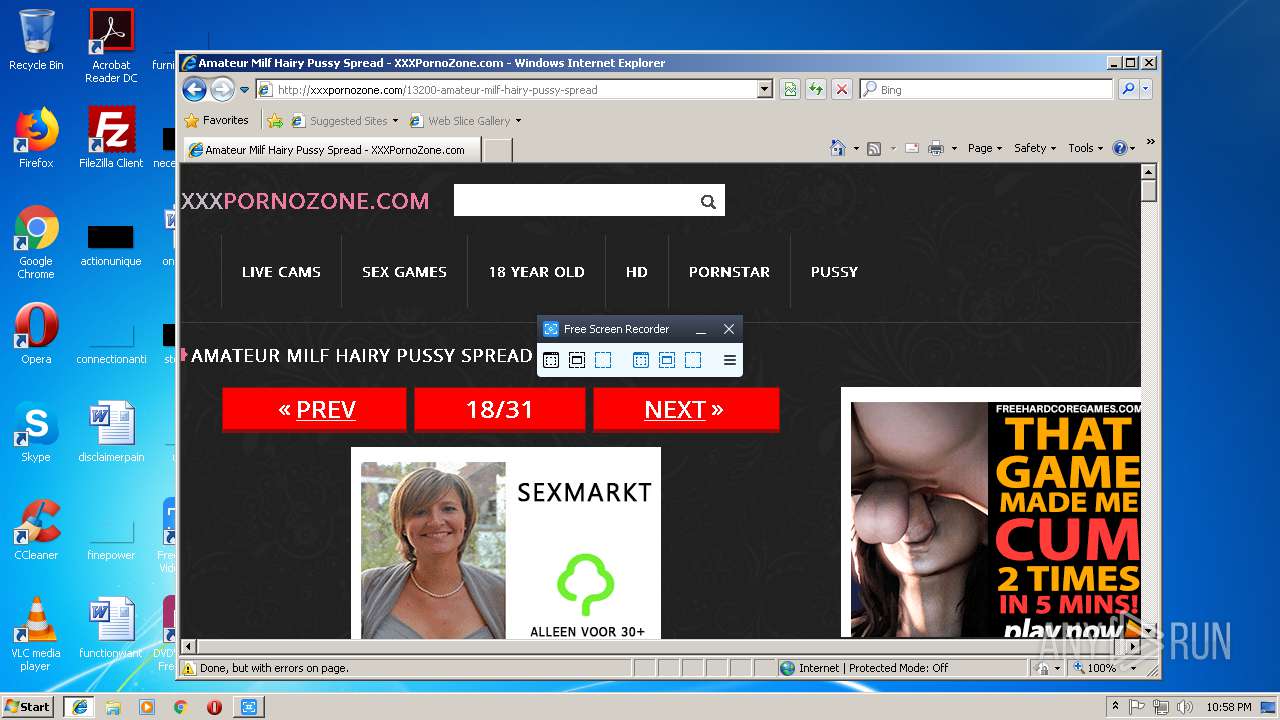Image resolution: width=1280 pixels, height=720 pixels.
Task: Select the HD site navigation item
Action: click(637, 272)
